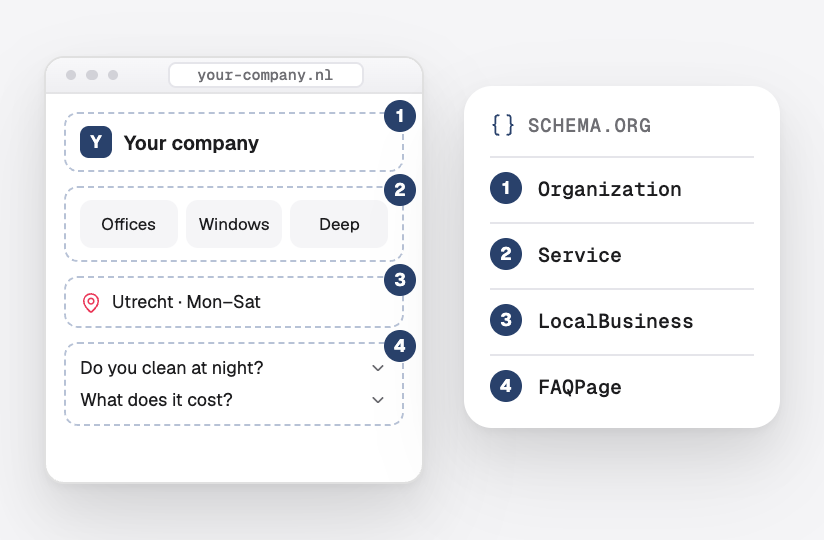Select the Deep service button
Image resolution: width=824 pixels, height=540 pixels.
[x=339, y=224]
